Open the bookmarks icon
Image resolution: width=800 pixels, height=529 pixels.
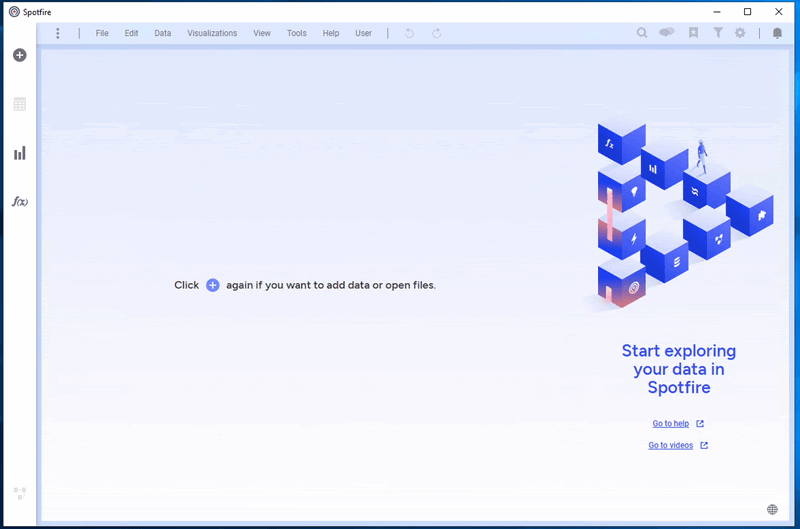tap(693, 33)
